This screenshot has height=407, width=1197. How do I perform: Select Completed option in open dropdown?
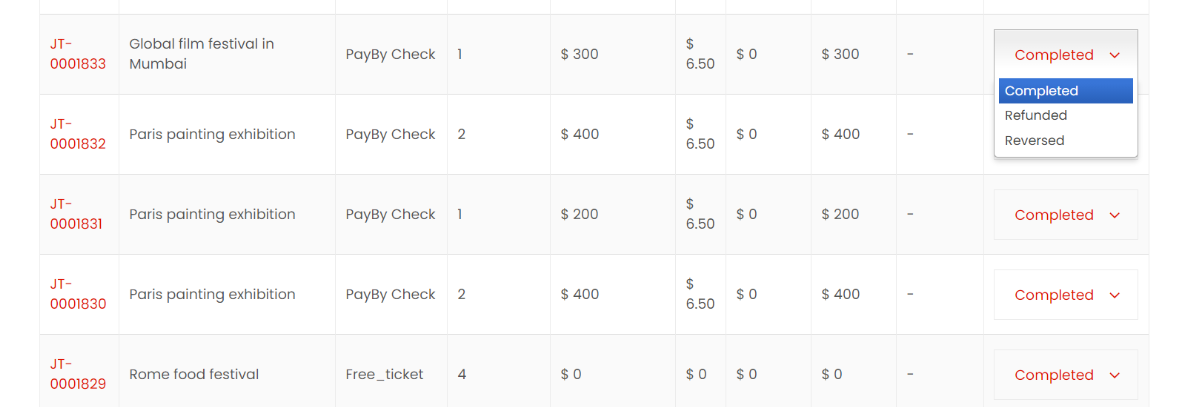click(x=1065, y=91)
